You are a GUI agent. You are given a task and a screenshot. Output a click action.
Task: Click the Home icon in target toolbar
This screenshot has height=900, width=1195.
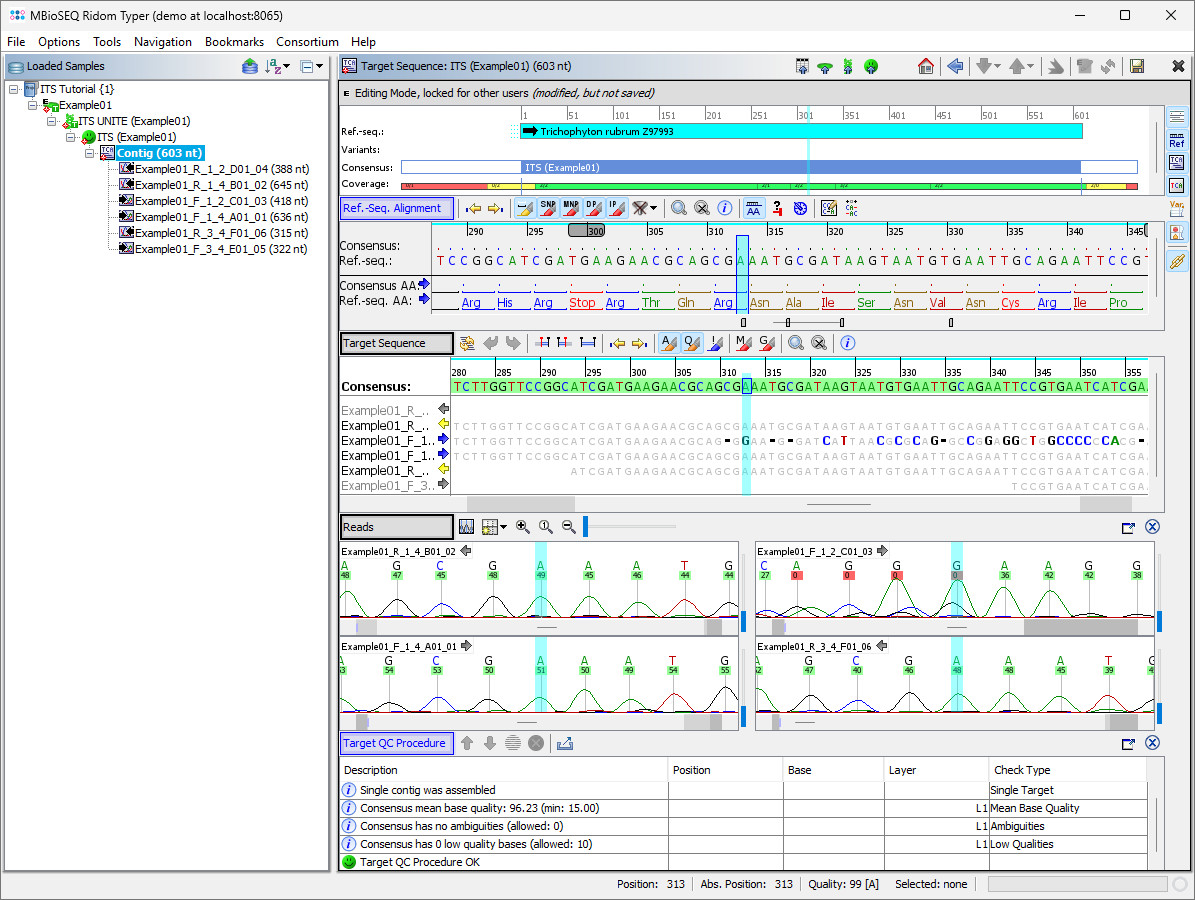coord(926,66)
